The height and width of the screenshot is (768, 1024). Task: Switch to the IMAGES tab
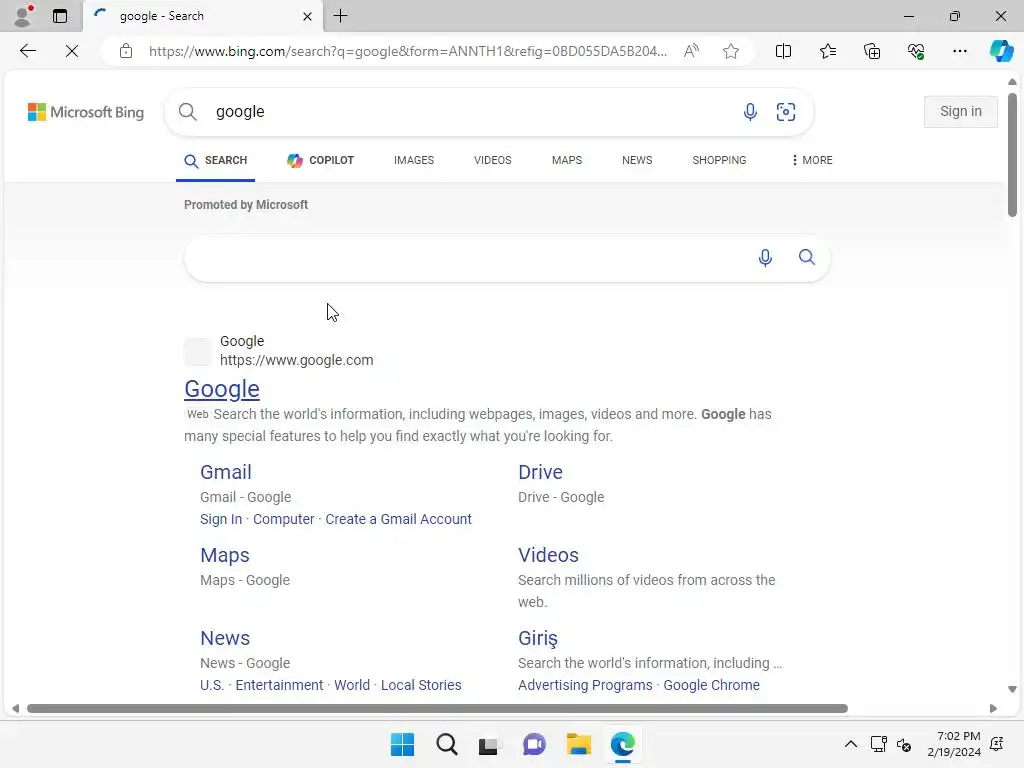click(x=413, y=161)
